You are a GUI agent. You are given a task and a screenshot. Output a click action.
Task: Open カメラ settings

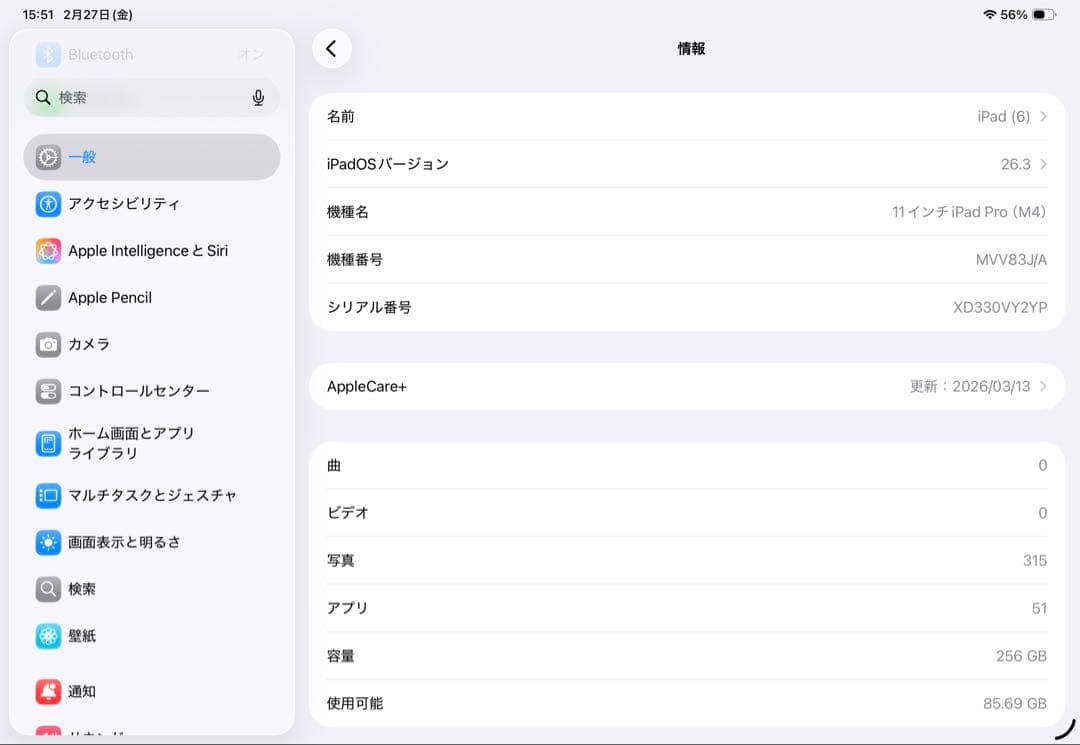tap(152, 344)
